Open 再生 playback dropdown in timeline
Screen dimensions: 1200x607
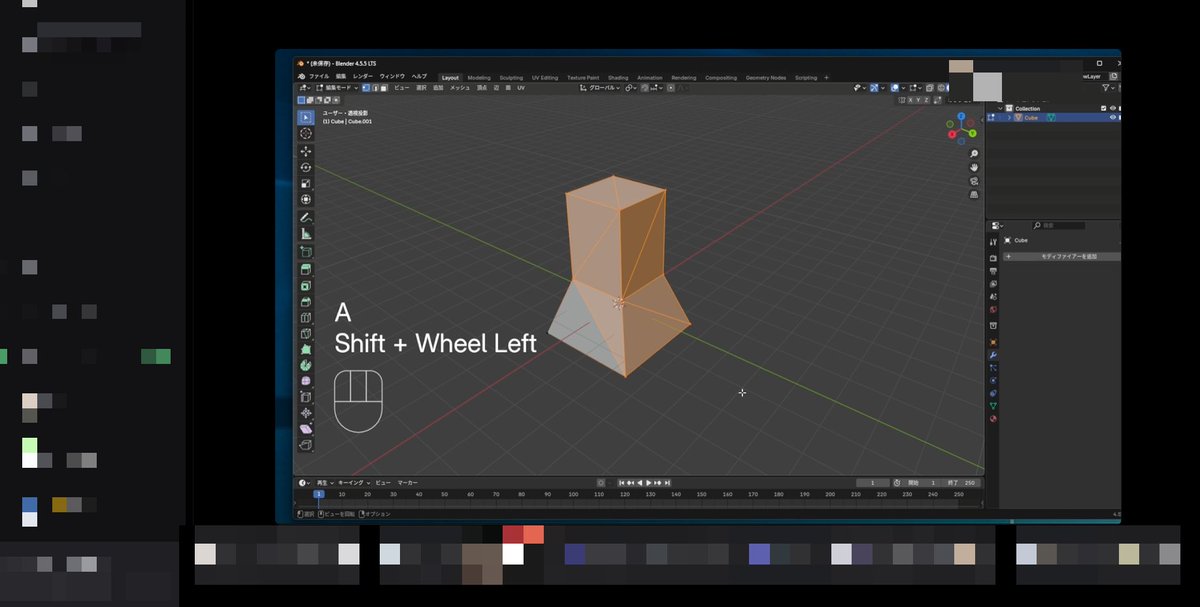[x=324, y=482]
